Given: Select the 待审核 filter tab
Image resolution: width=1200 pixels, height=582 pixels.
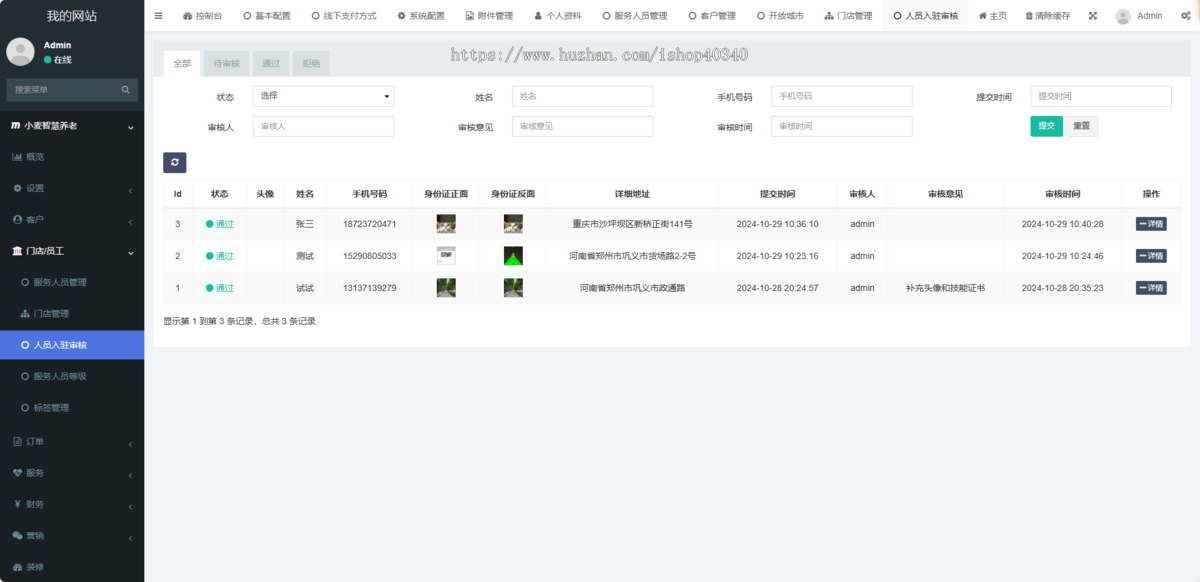Looking at the screenshot, I should tap(226, 63).
